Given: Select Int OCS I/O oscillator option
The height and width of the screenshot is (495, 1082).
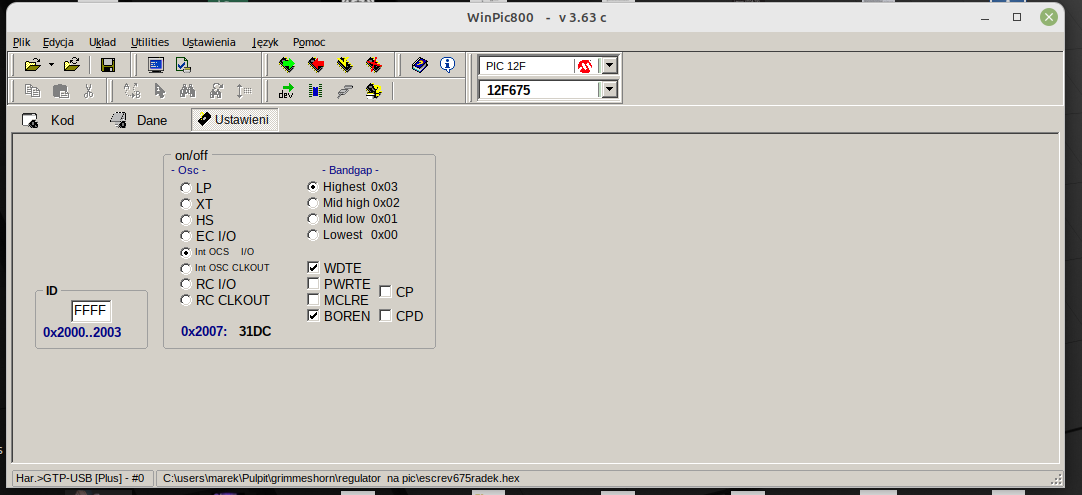Looking at the screenshot, I should (x=186, y=252).
